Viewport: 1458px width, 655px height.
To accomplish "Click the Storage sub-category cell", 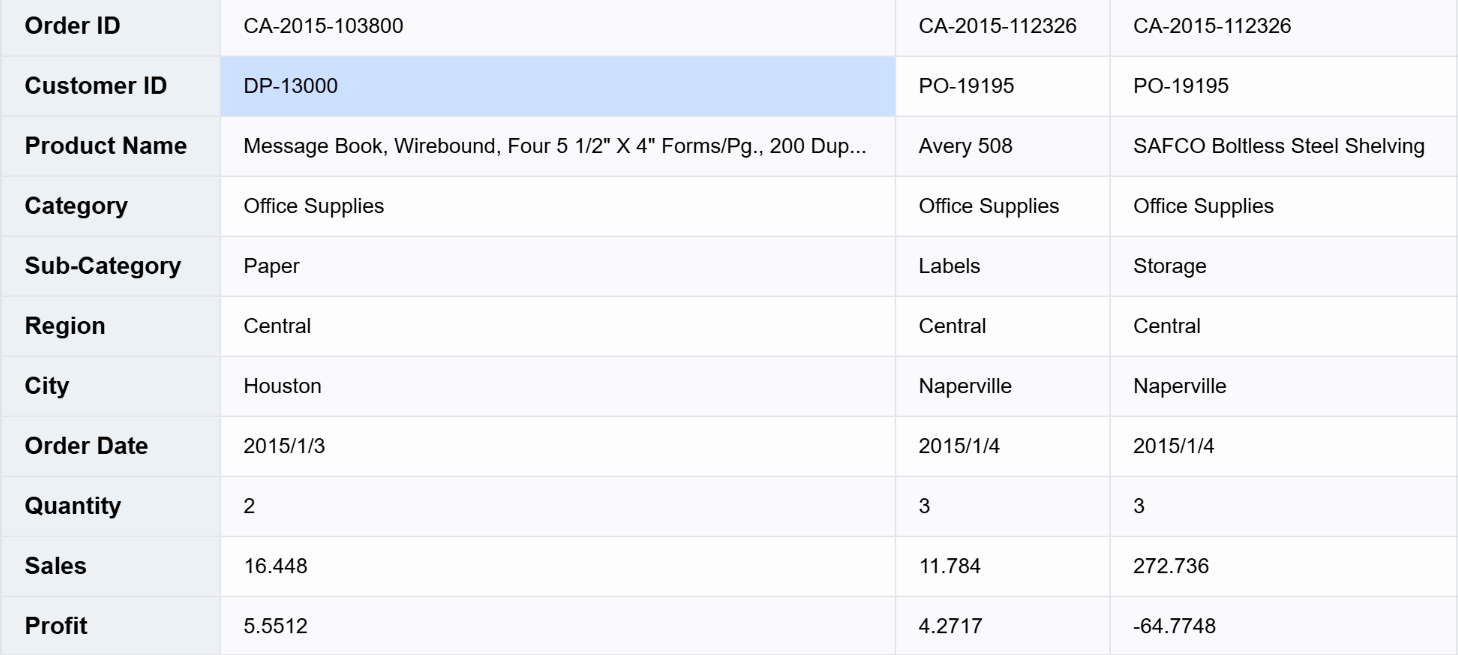I will [x=1283, y=266].
